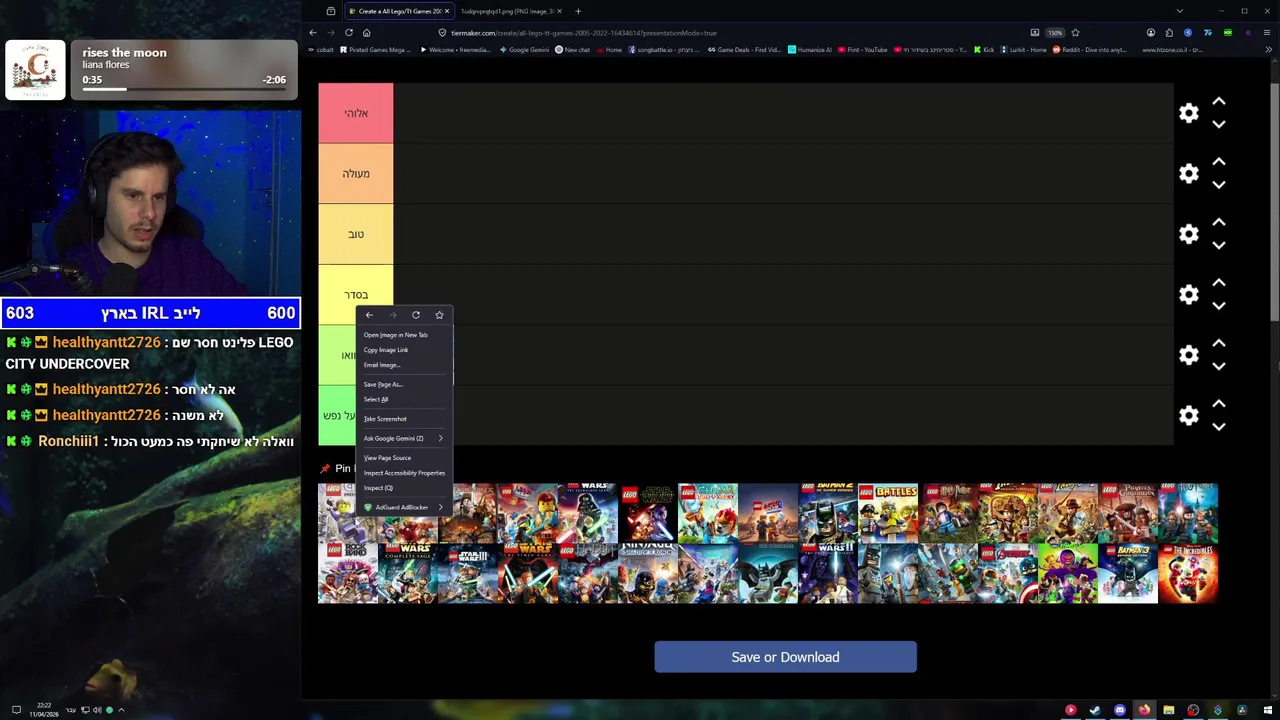Bookmark this page with toolbar star
The image size is (1280, 720).
coord(1075,32)
